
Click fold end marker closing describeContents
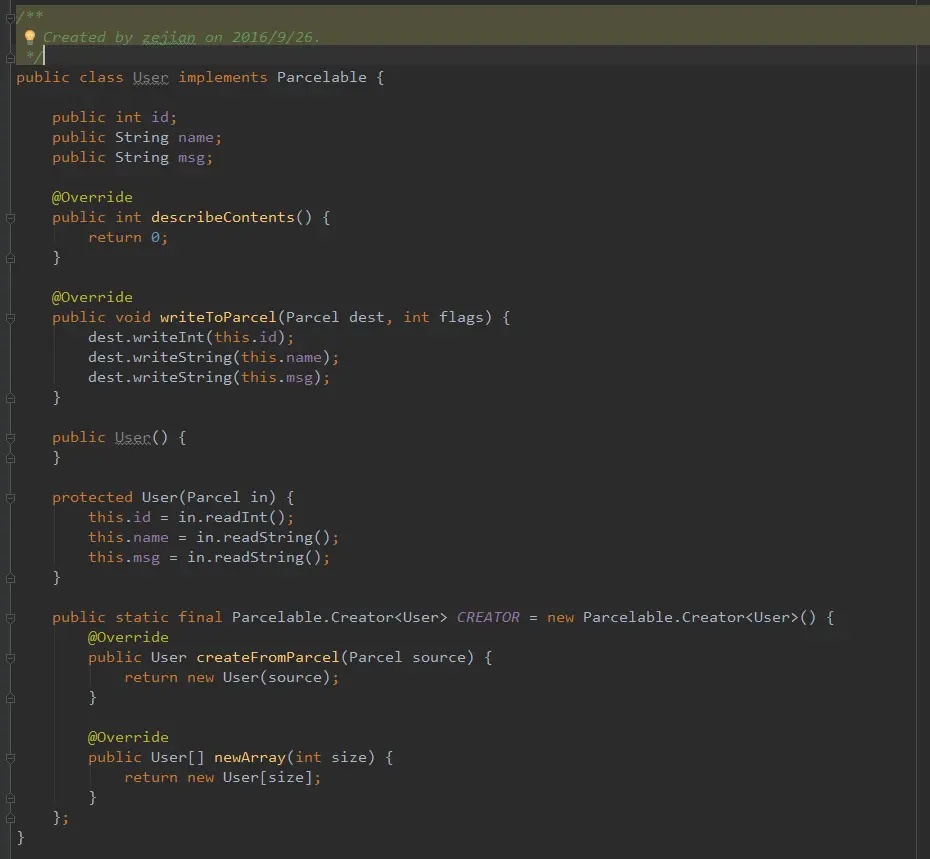click(x=10, y=259)
